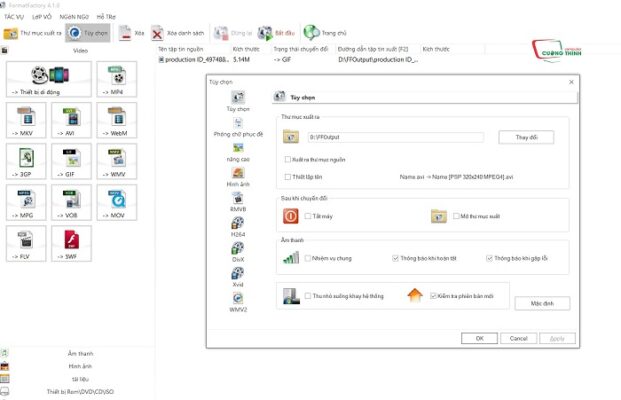This screenshot has height=400, width=621.
Task: Open DivX settings category
Action: point(238,252)
